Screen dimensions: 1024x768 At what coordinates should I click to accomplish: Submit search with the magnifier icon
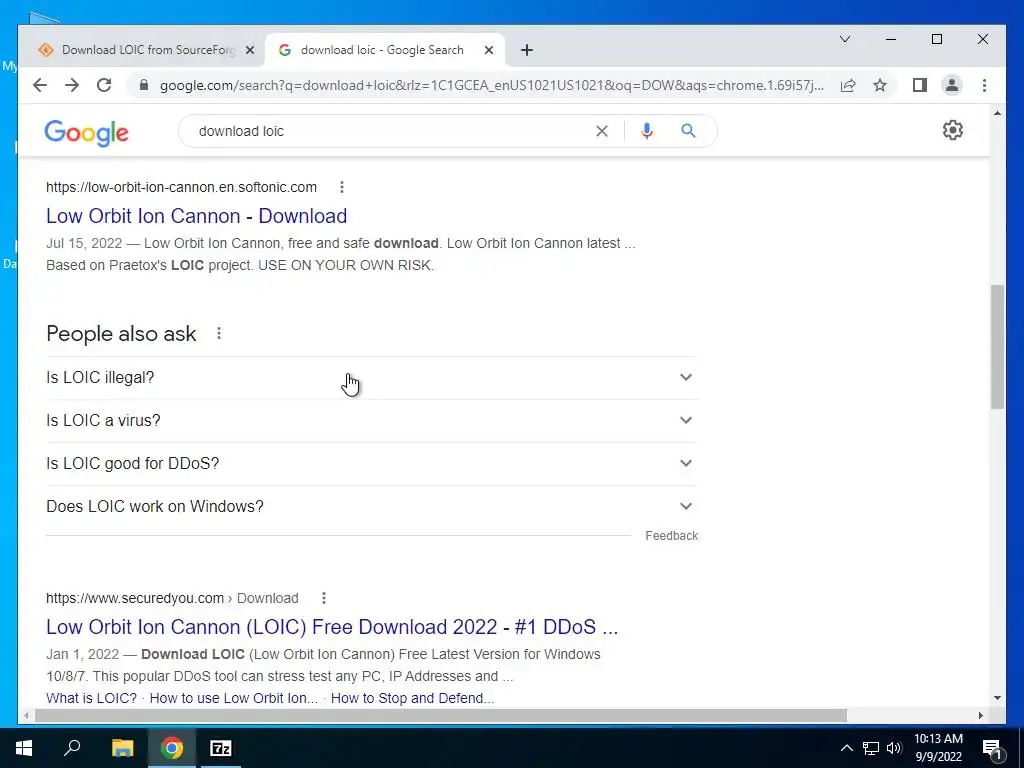pos(688,131)
